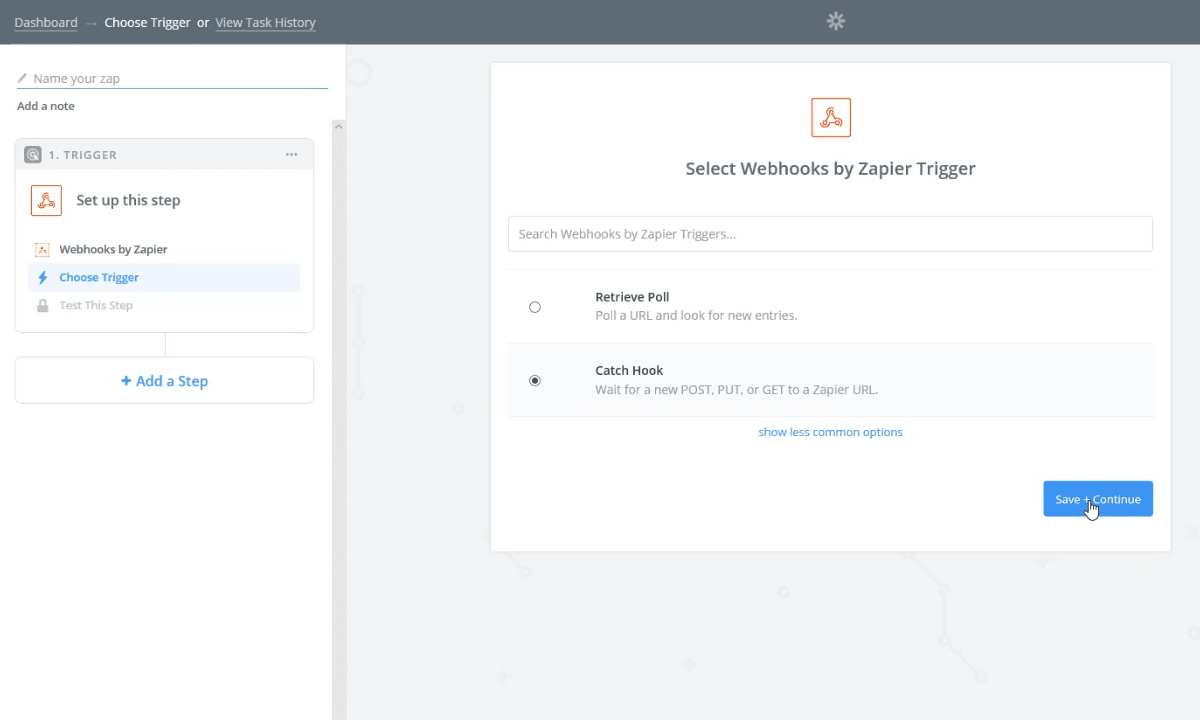Click 'Poll a URL and look for new entries.'

pos(696,315)
